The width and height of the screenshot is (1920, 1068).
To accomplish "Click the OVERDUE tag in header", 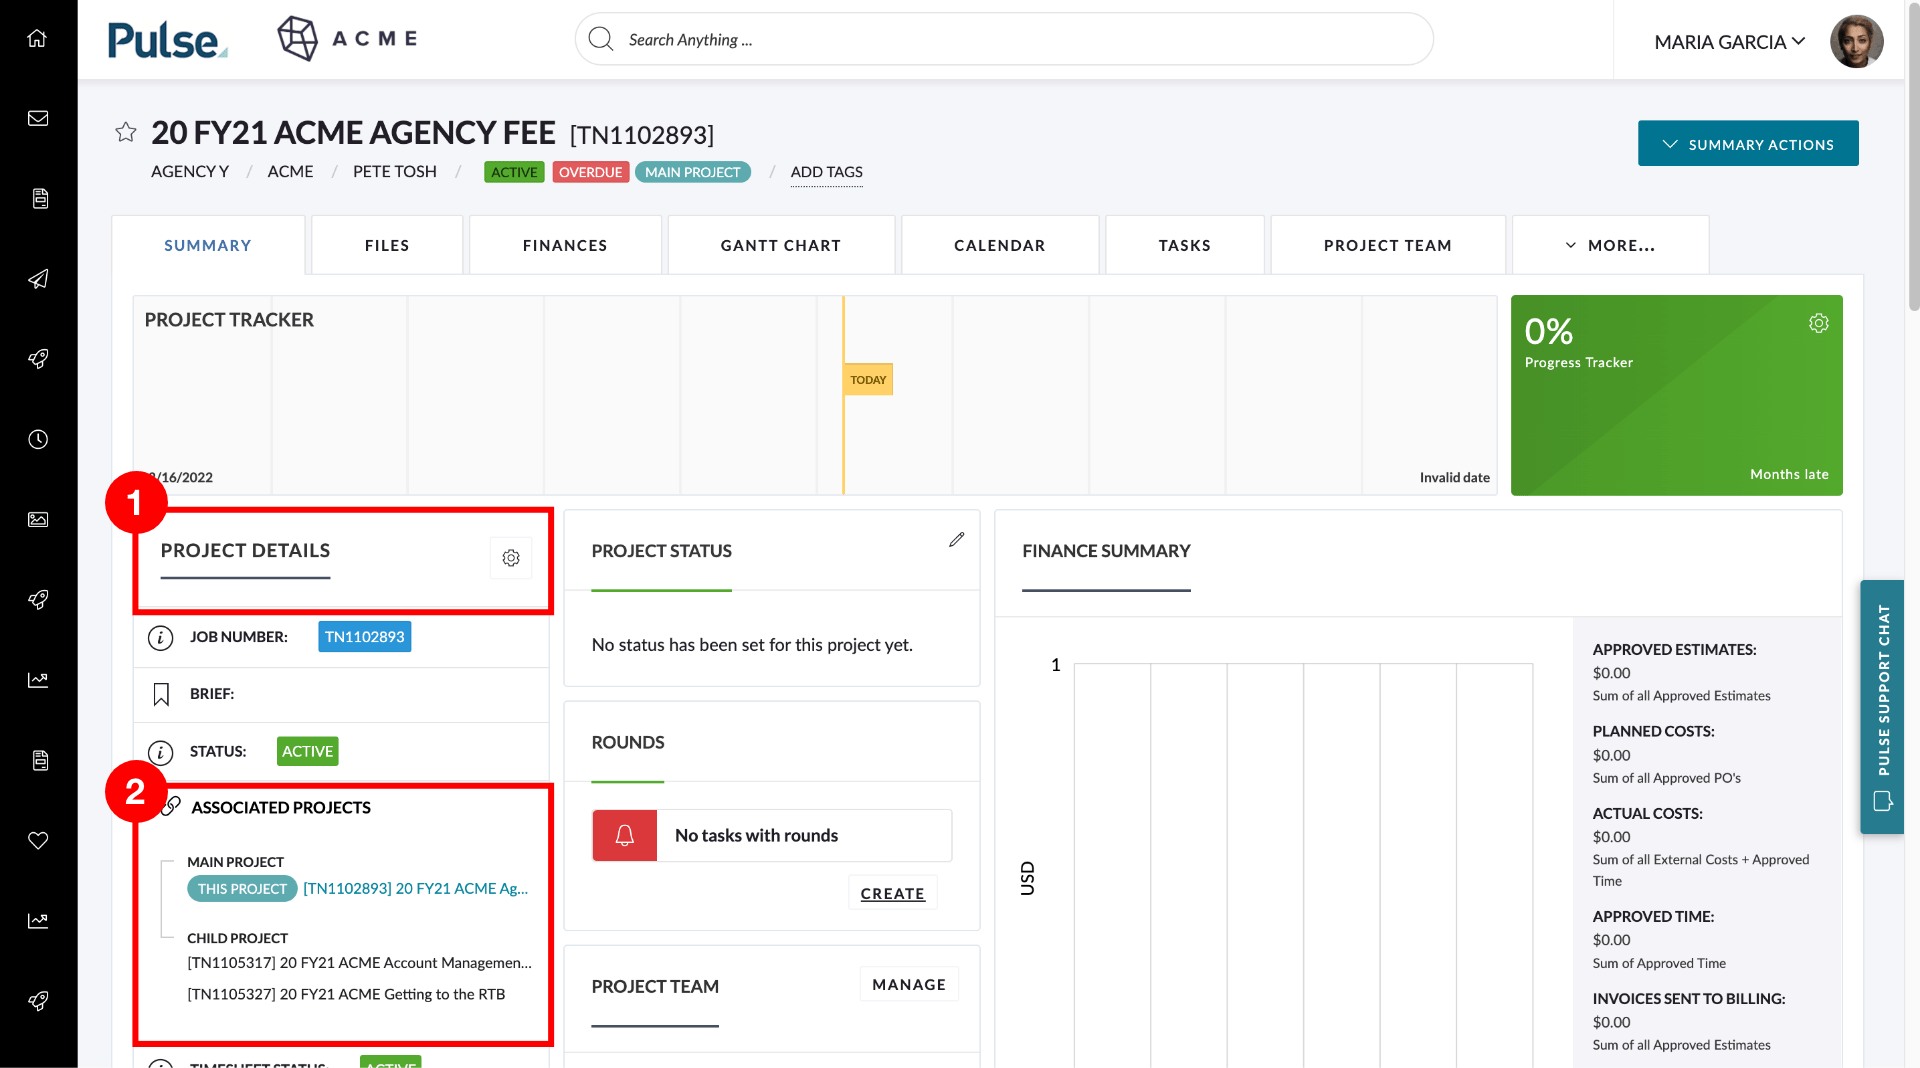I will [591, 172].
